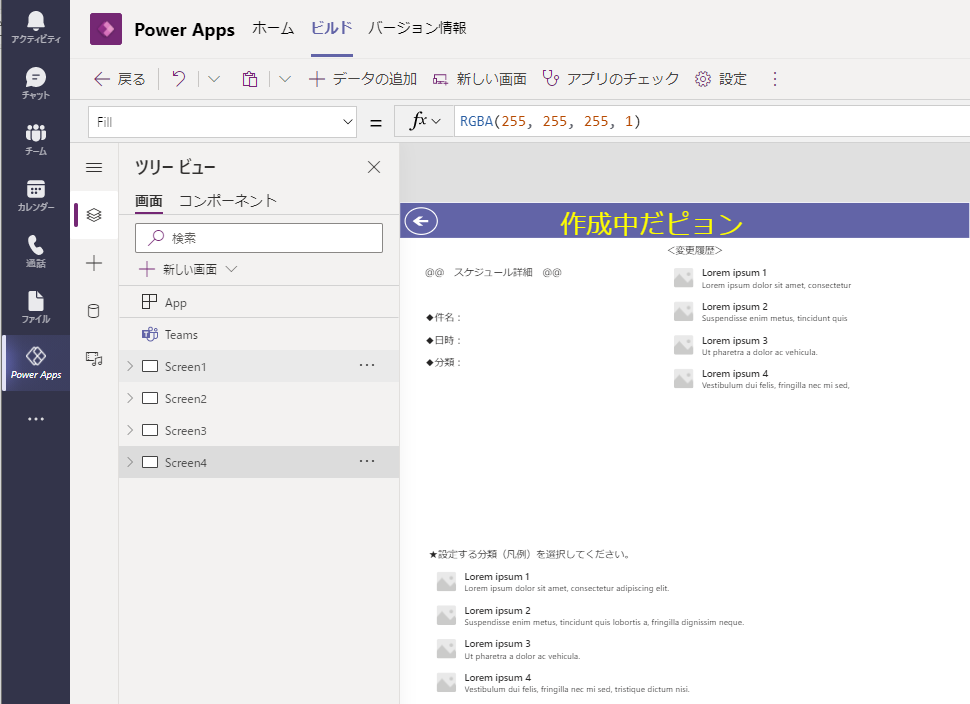Expand the Screen1 tree item
Screen dimensions: 970x704
coord(130,366)
